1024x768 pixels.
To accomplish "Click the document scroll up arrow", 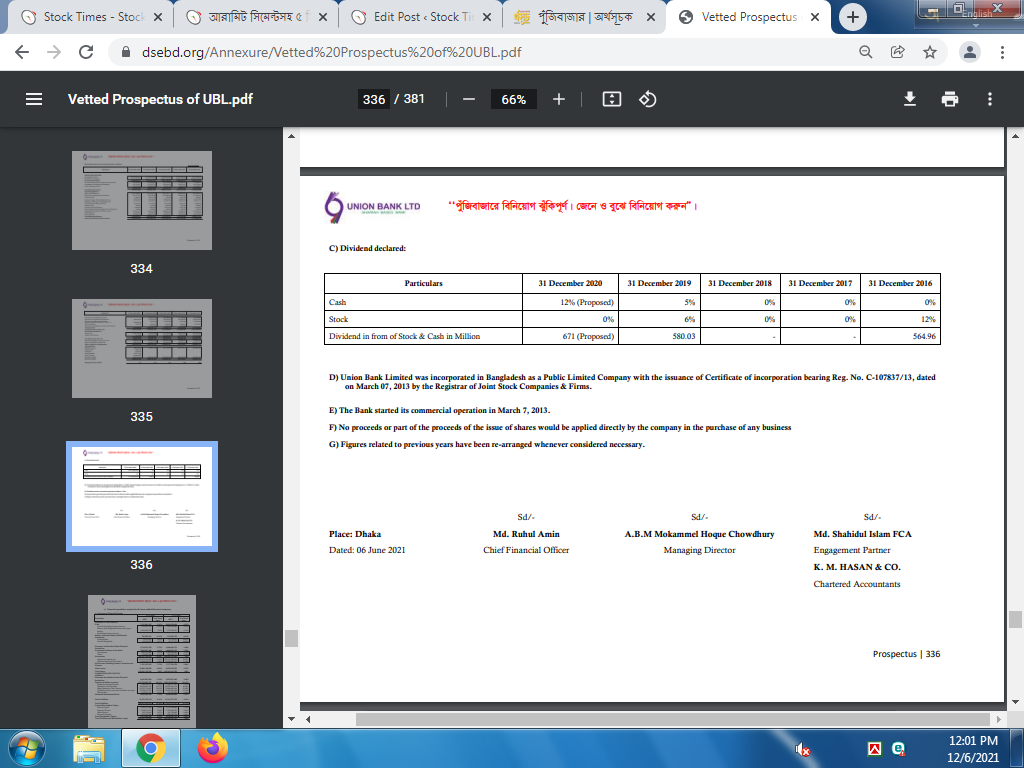I will click(x=1015, y=136).
